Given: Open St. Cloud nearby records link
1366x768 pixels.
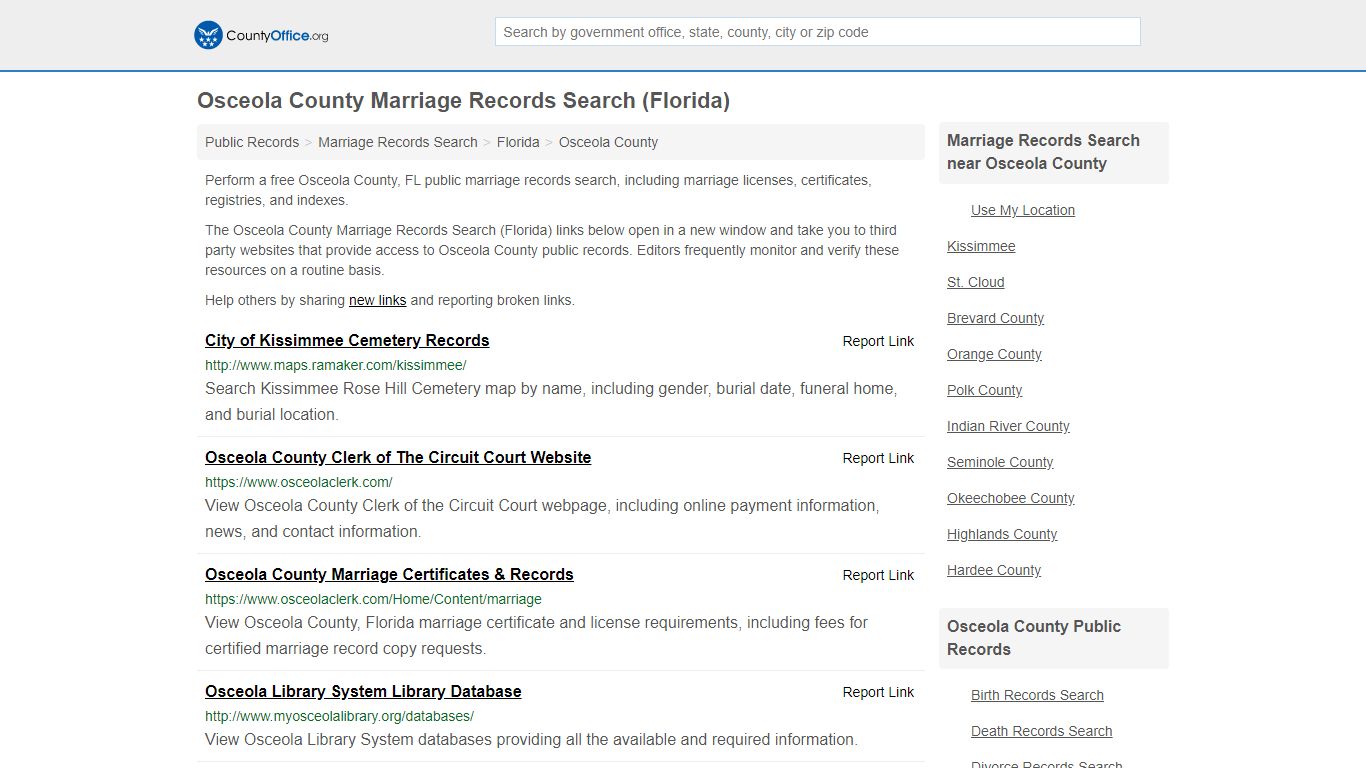Looking at the screenshot, I should pyautogui.click(x=975, y=282).
